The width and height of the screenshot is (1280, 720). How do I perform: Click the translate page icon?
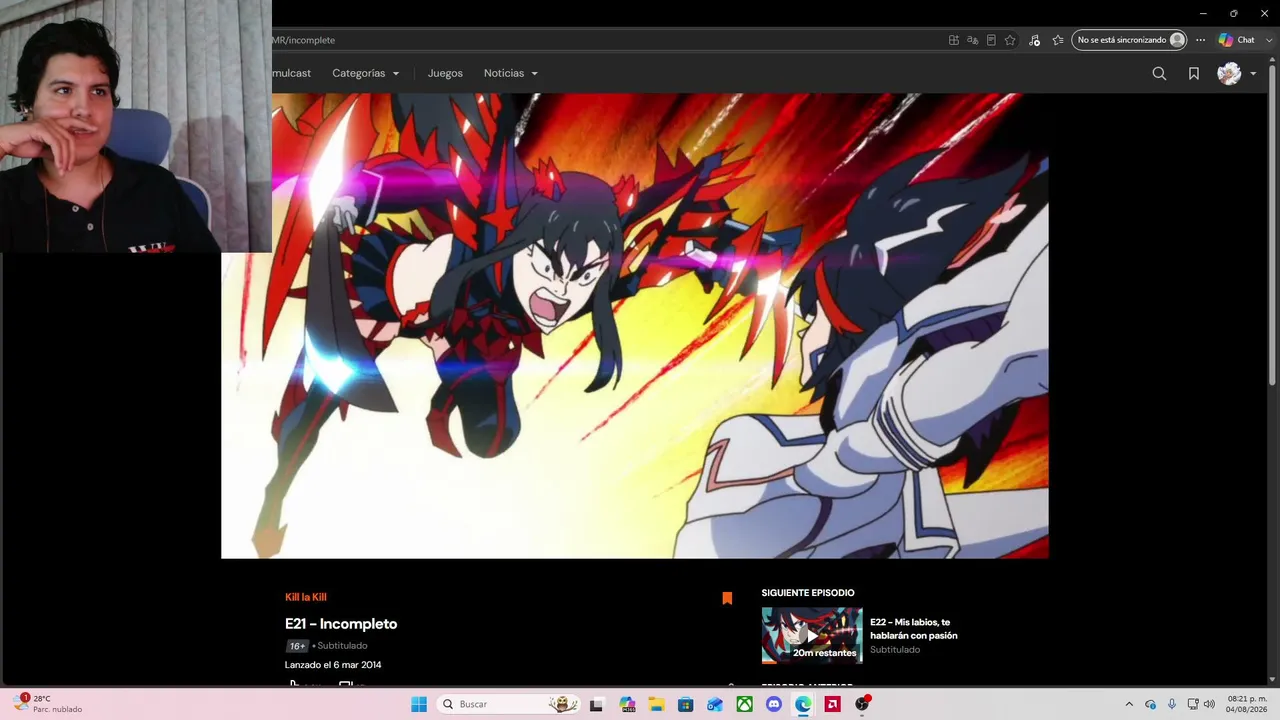coord(972,40)
